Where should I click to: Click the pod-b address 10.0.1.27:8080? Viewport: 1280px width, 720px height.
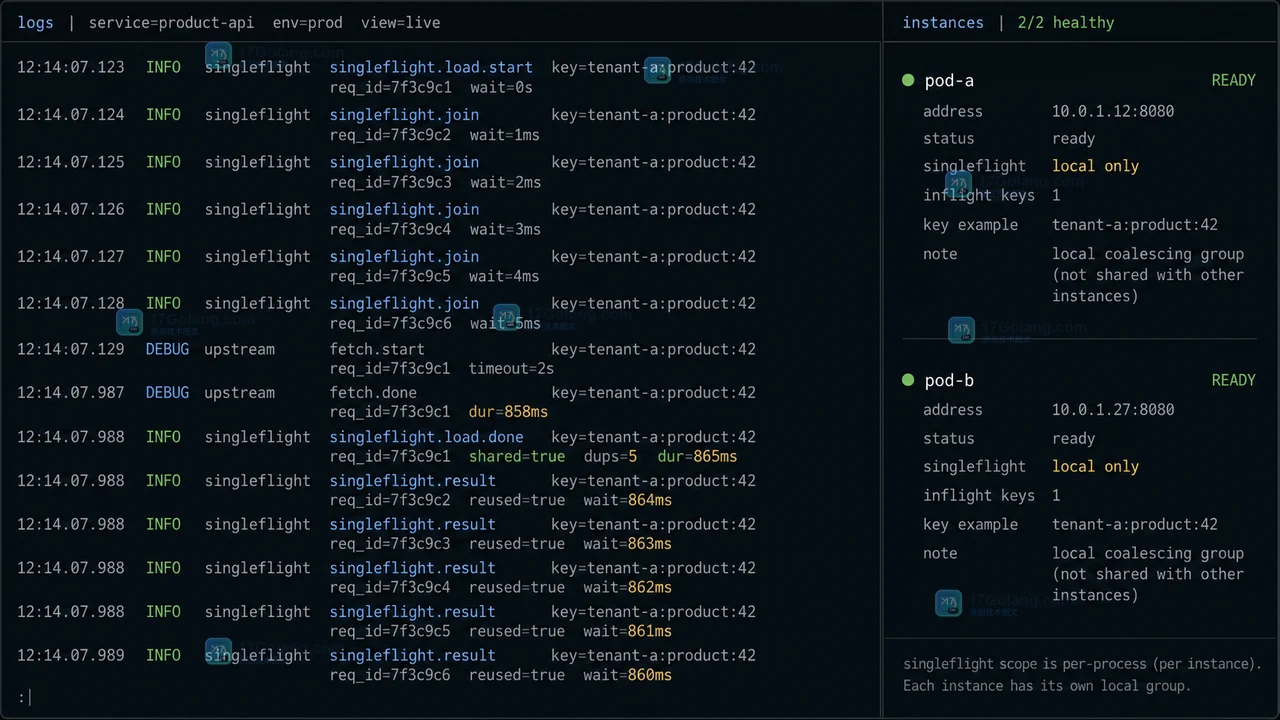click(1113, 409)
